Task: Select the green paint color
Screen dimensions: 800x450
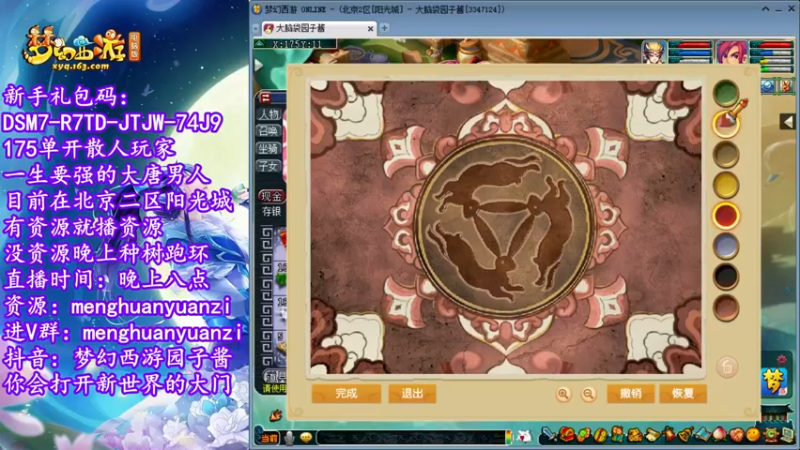Action: coord(726,92)
